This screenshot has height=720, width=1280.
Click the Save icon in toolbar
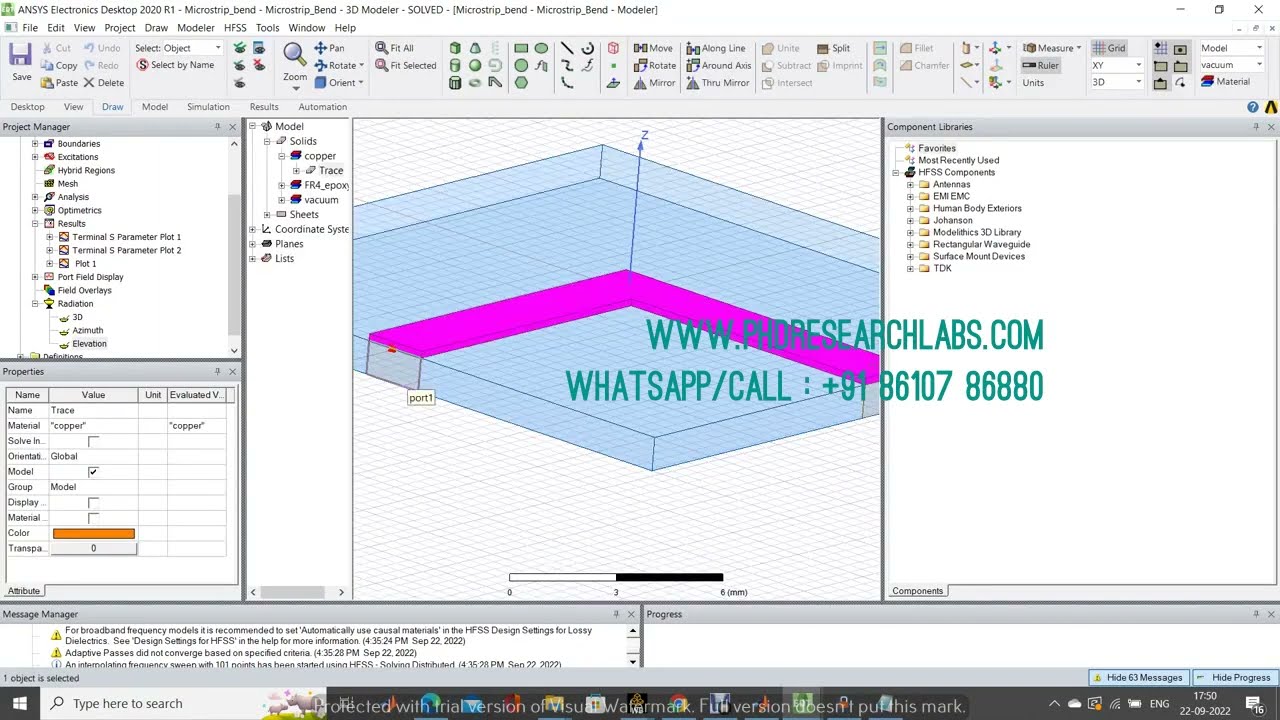coord(21,62)
